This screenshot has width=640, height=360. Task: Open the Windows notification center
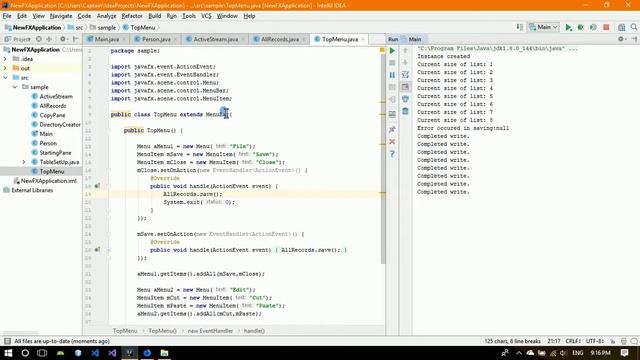tap(624, 353)
